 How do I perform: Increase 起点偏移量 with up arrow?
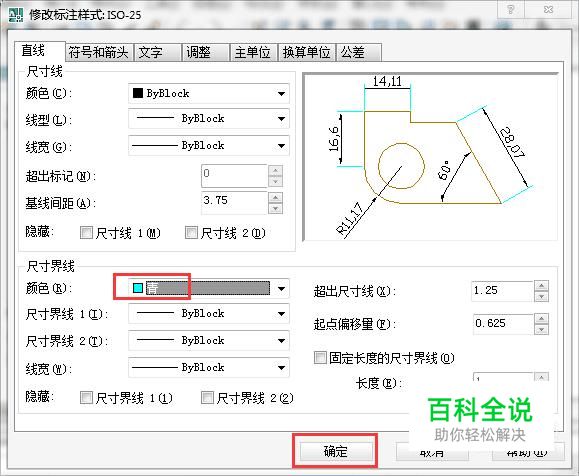coord(541,319)
